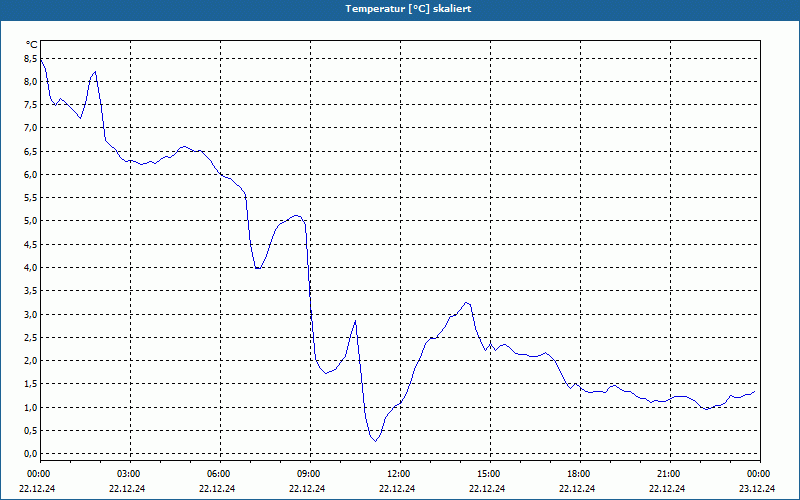Screen dimensions: 800x500
Task: Pick the 4,5 y-axis tick label
Action: coord(31,244)
